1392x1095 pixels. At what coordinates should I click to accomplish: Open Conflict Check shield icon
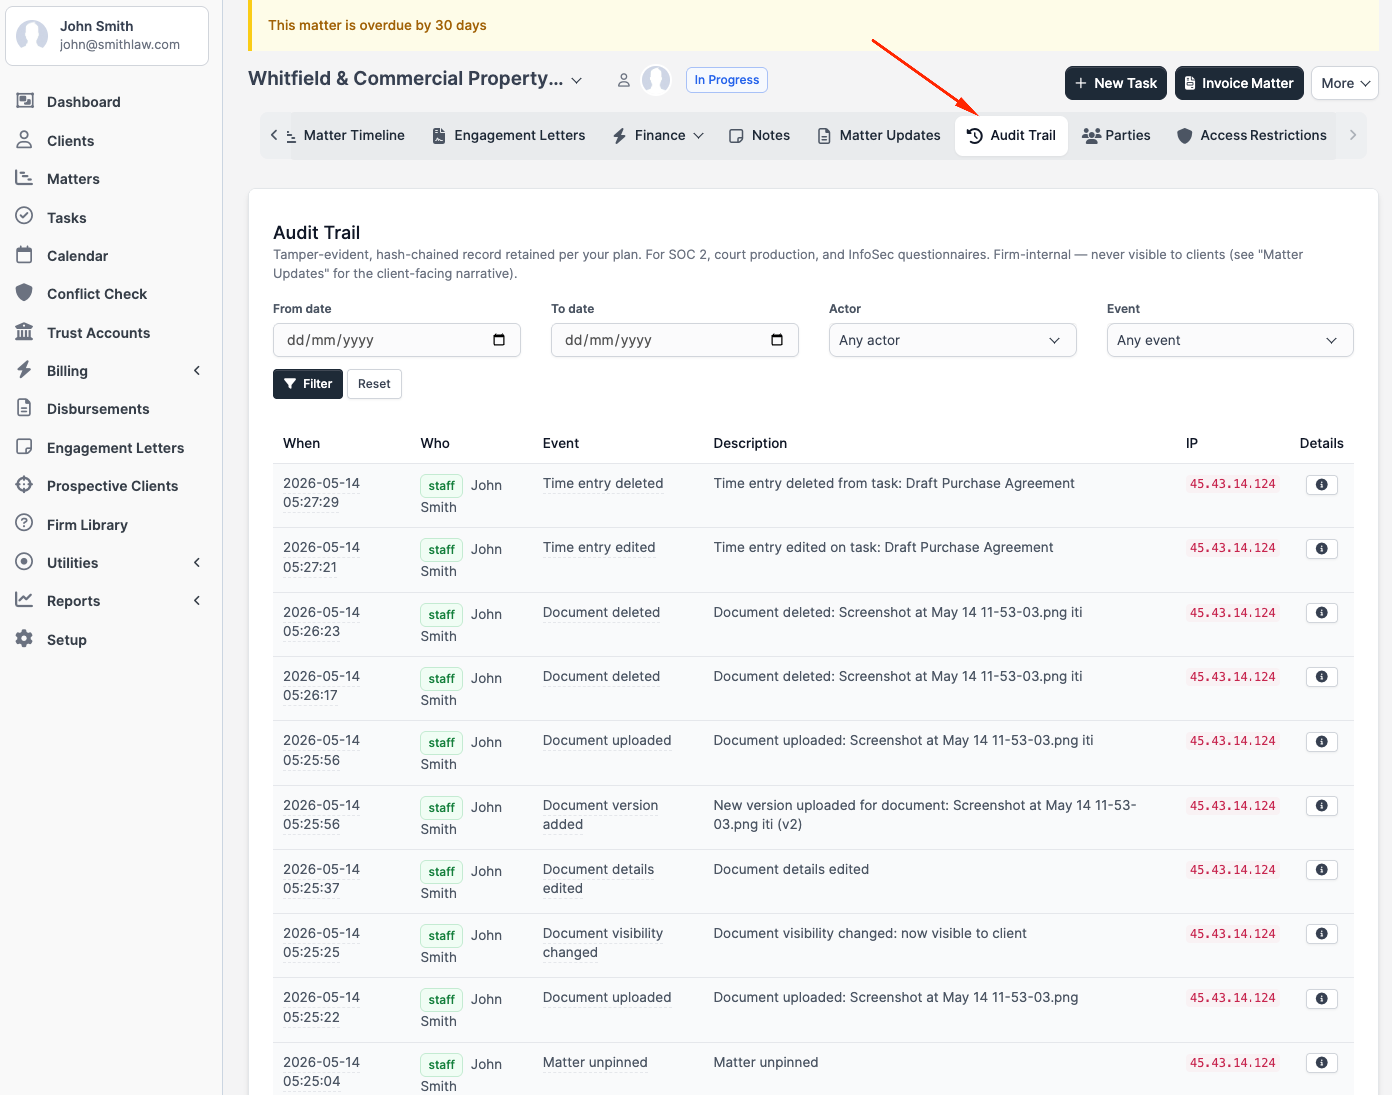pyautogui.click(x=24, y=293)
